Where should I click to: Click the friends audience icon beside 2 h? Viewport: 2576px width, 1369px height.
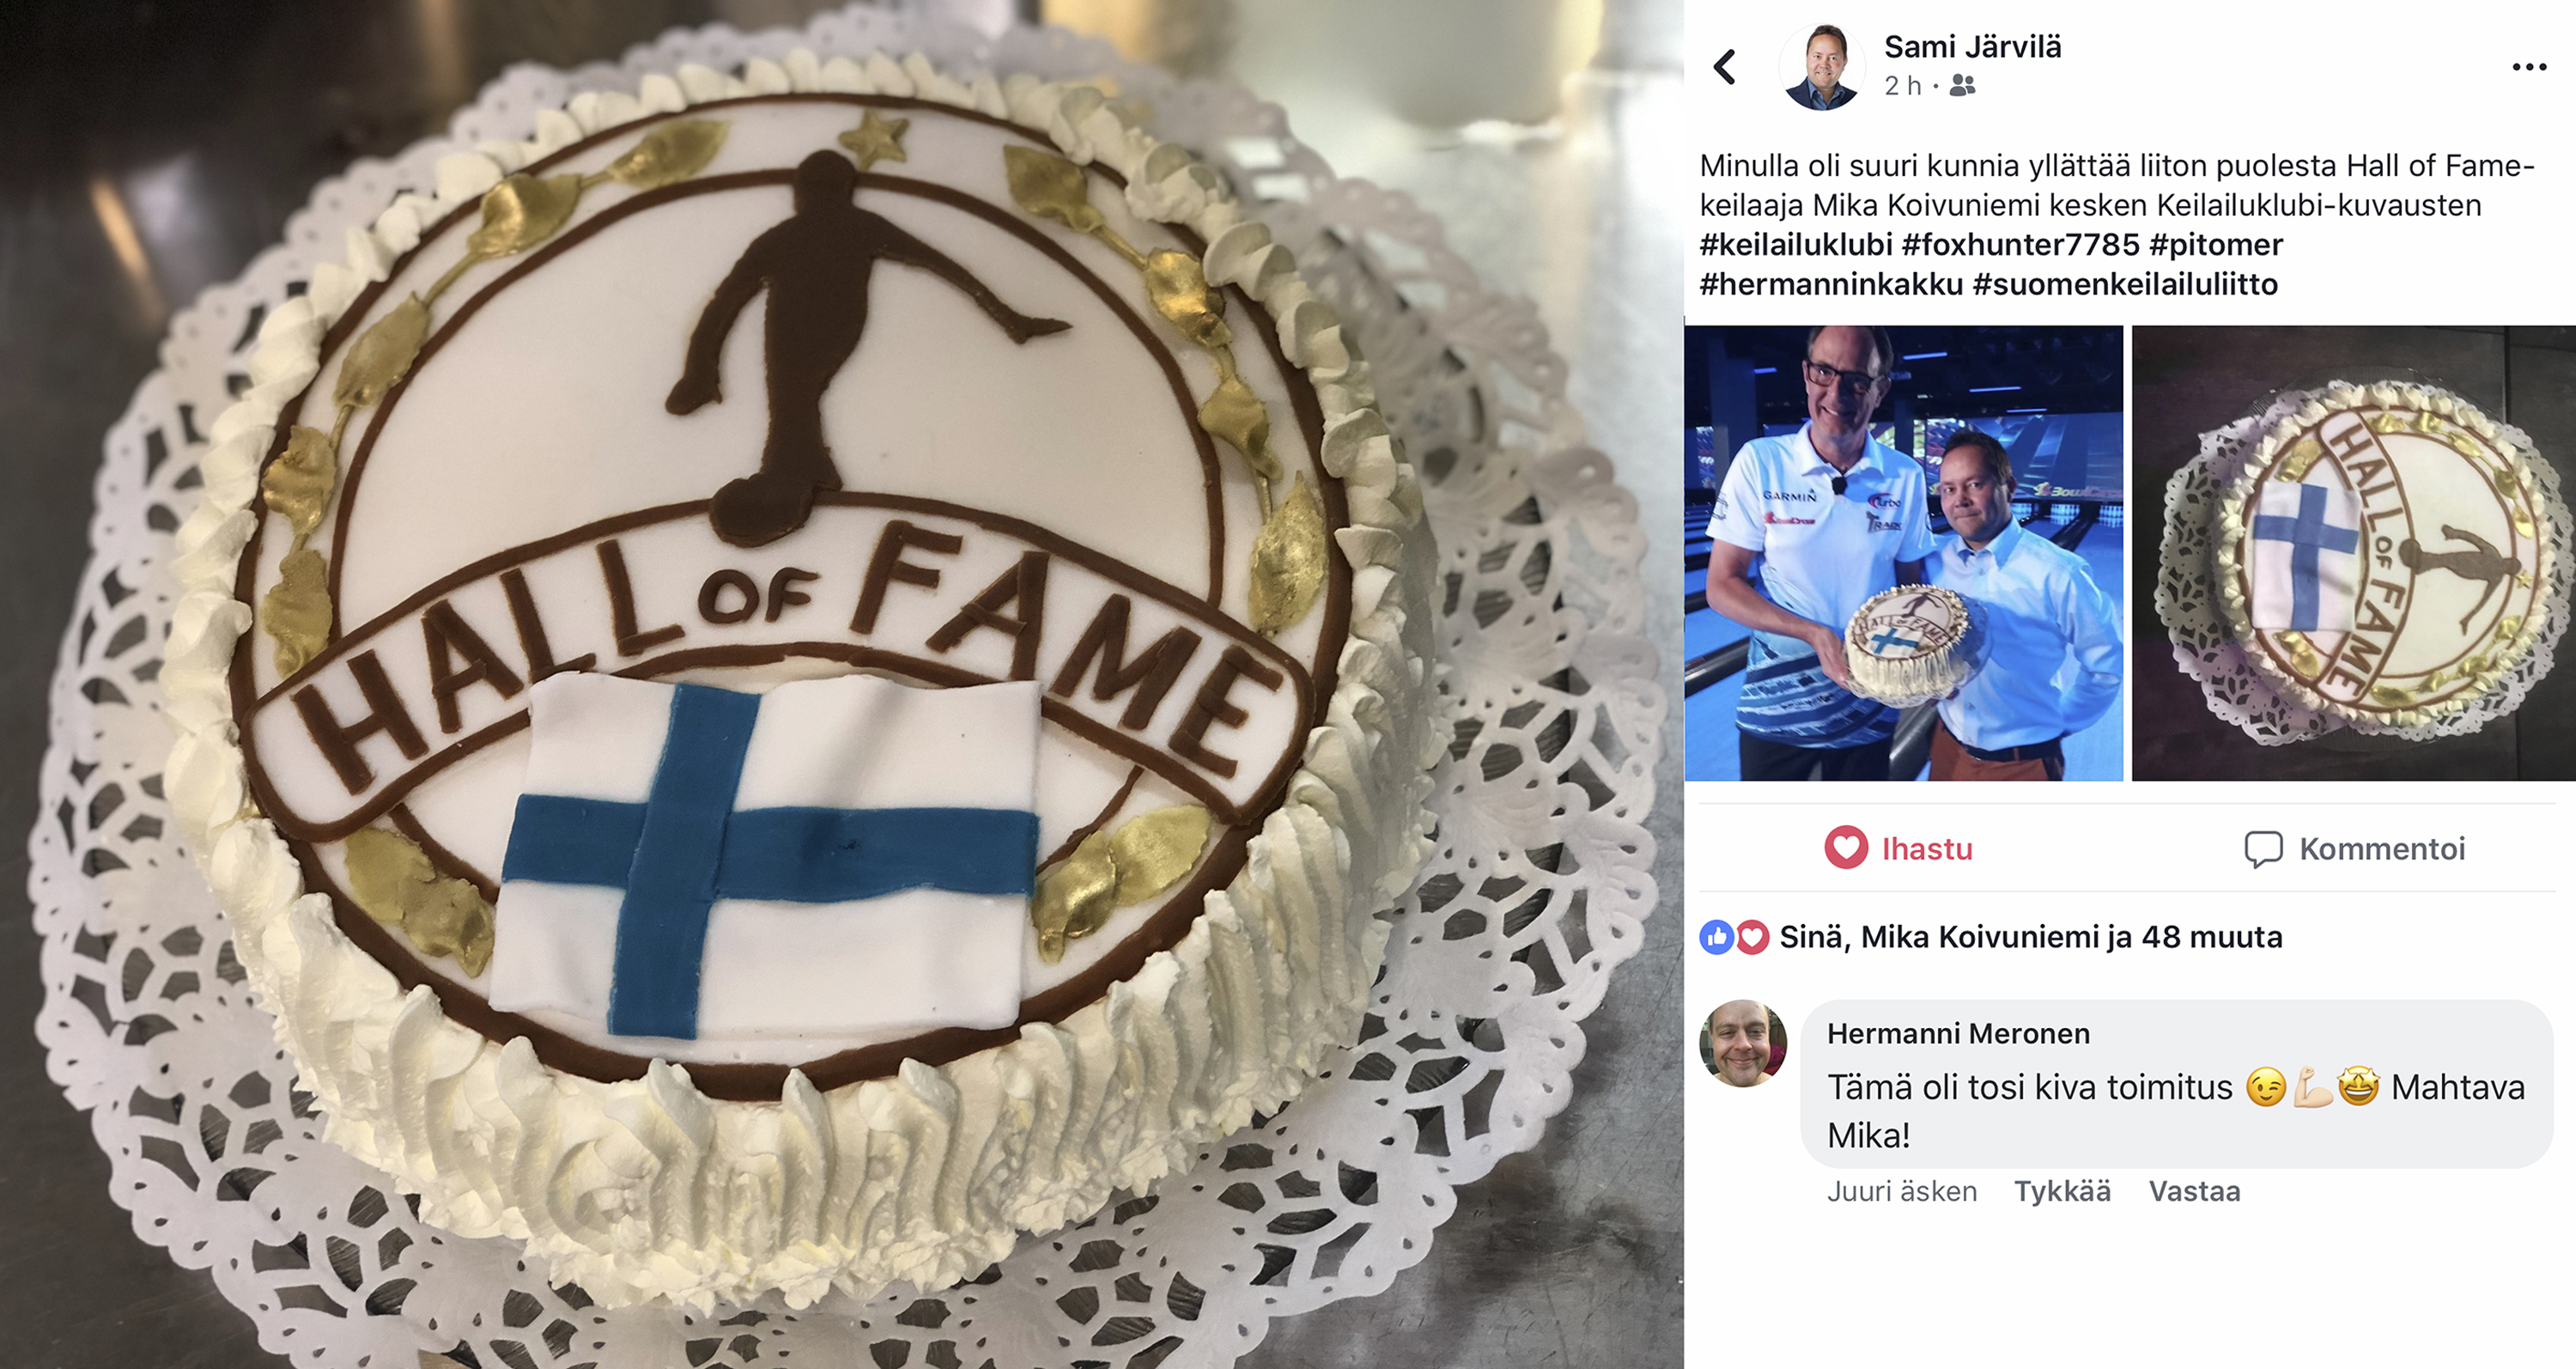1962,86
